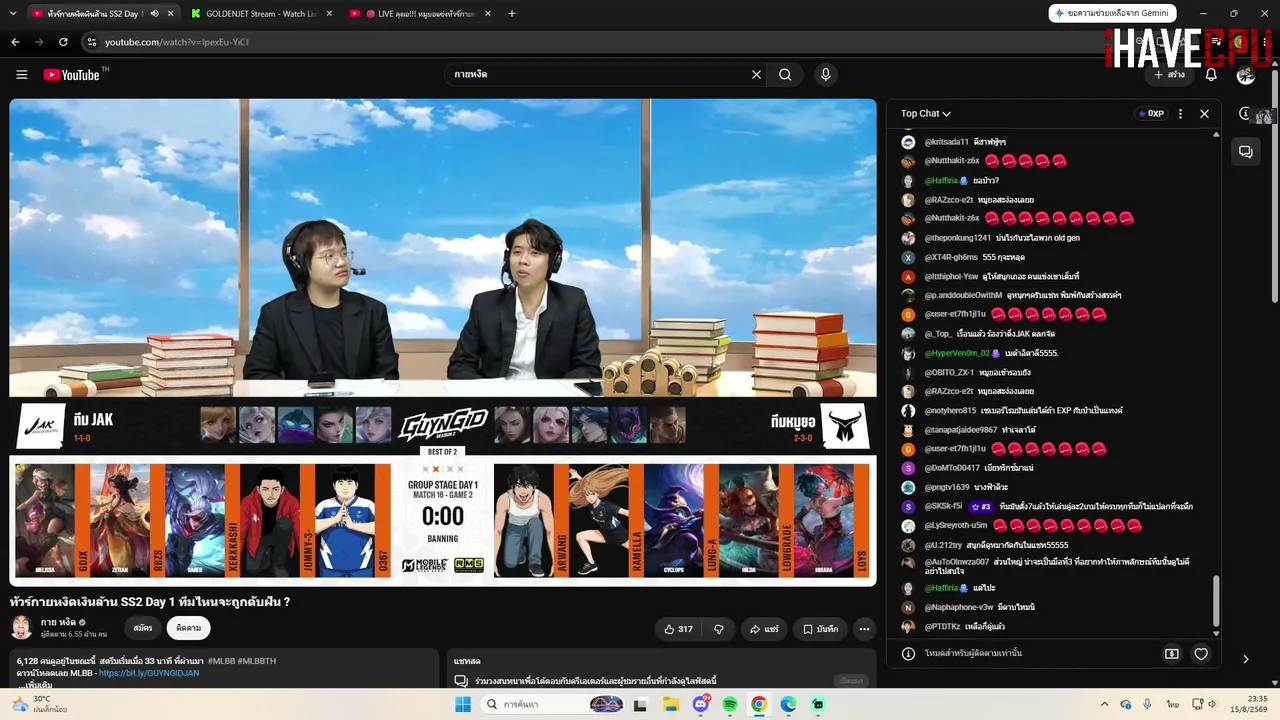The width and height of the screenshot is (1280, 720).
Task: Click the #MLBB hashtag
Action: pos(221,661)
